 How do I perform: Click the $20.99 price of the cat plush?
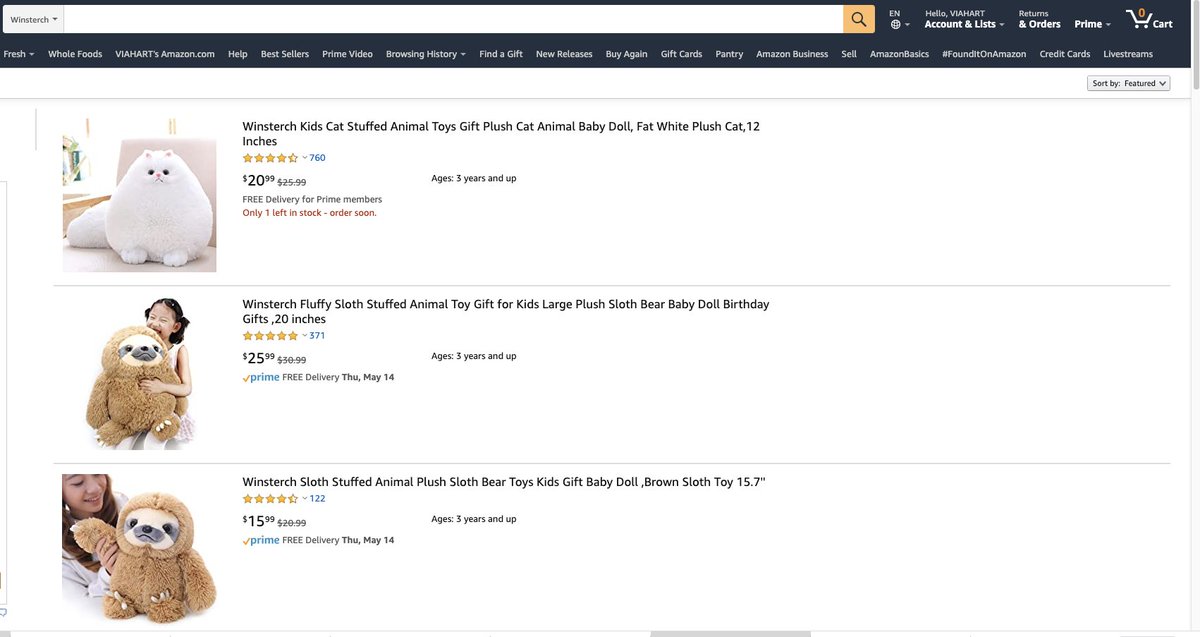click(258, 181)
